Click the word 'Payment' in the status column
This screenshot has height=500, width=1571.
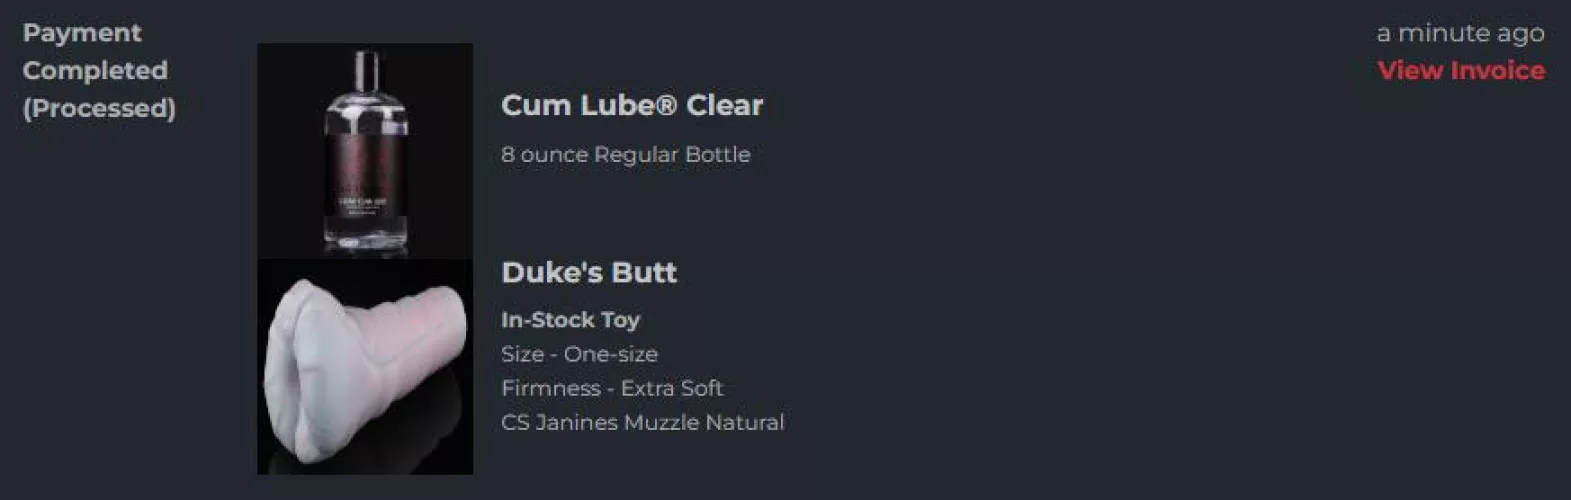(82, 33)
